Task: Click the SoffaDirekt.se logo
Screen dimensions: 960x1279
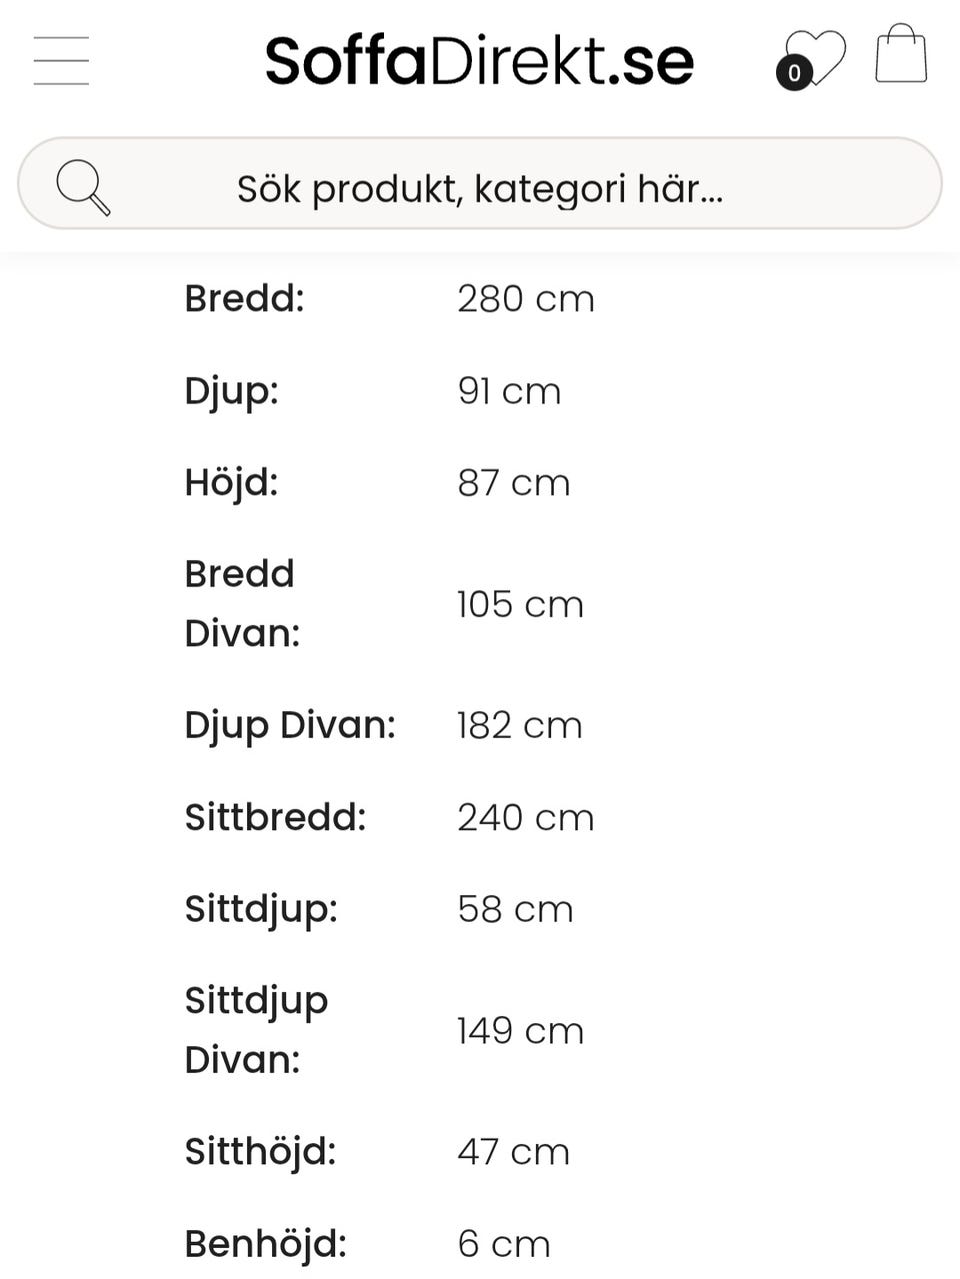Action: (479, 61)
